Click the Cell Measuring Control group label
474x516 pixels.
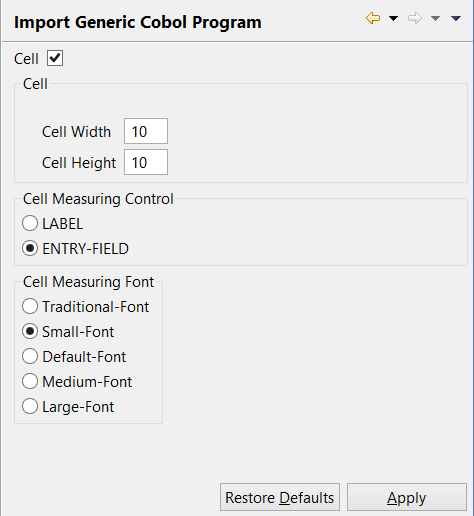98,199
